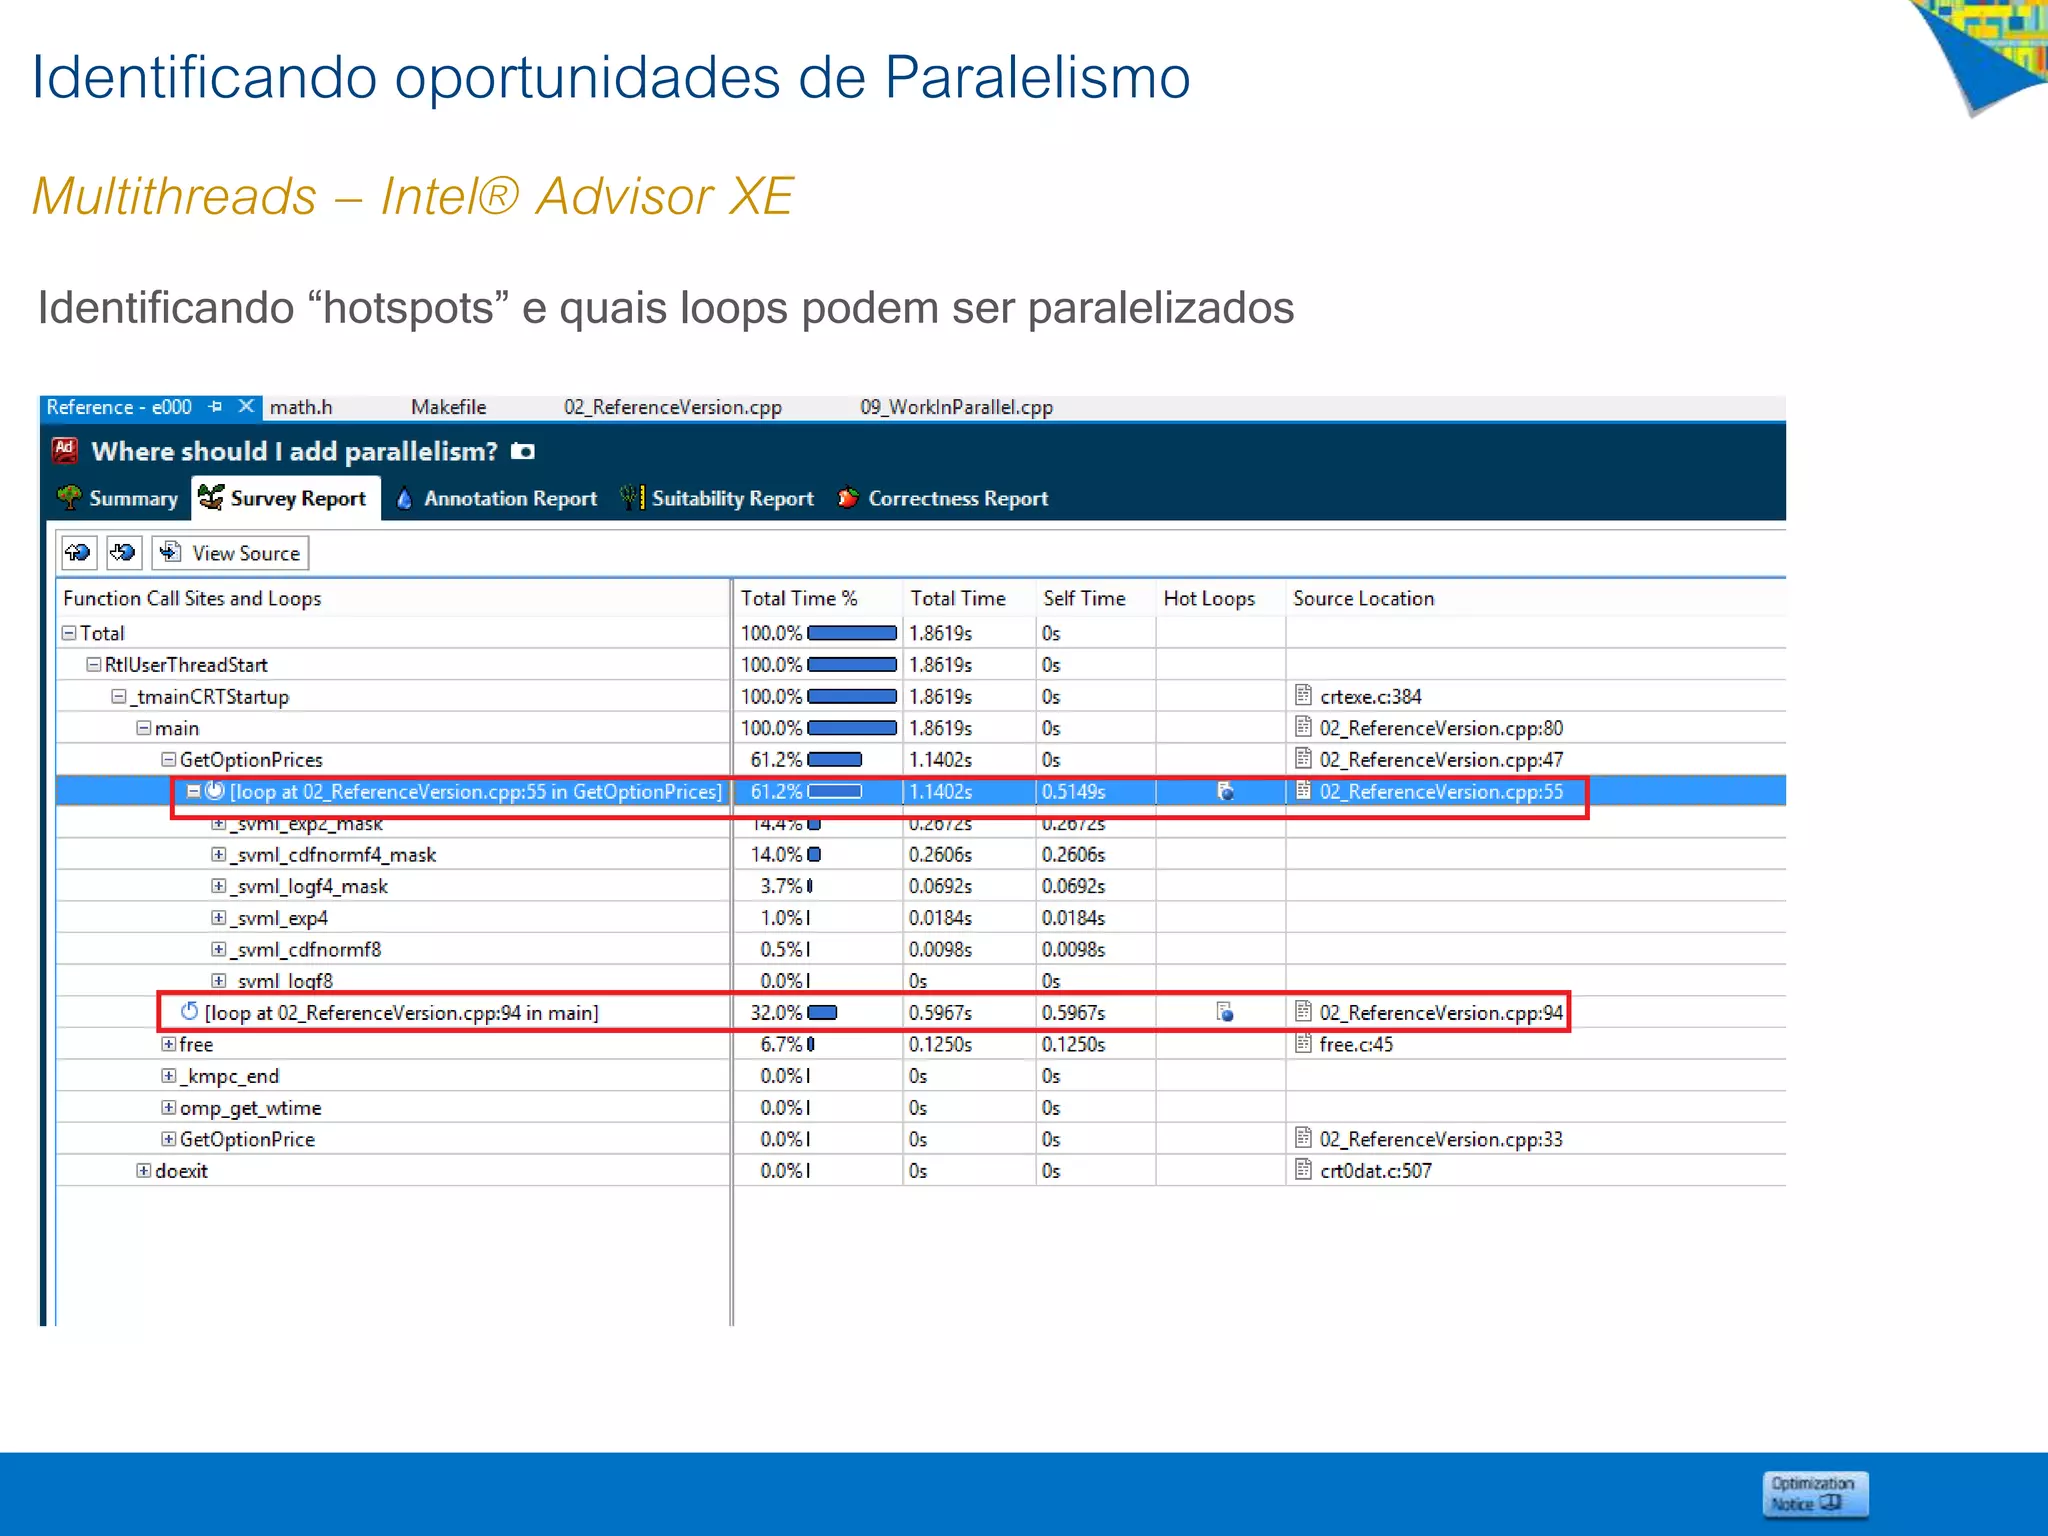Click the Correctness Report icon
2048x1536 pixels.
(x=848, y=497)
